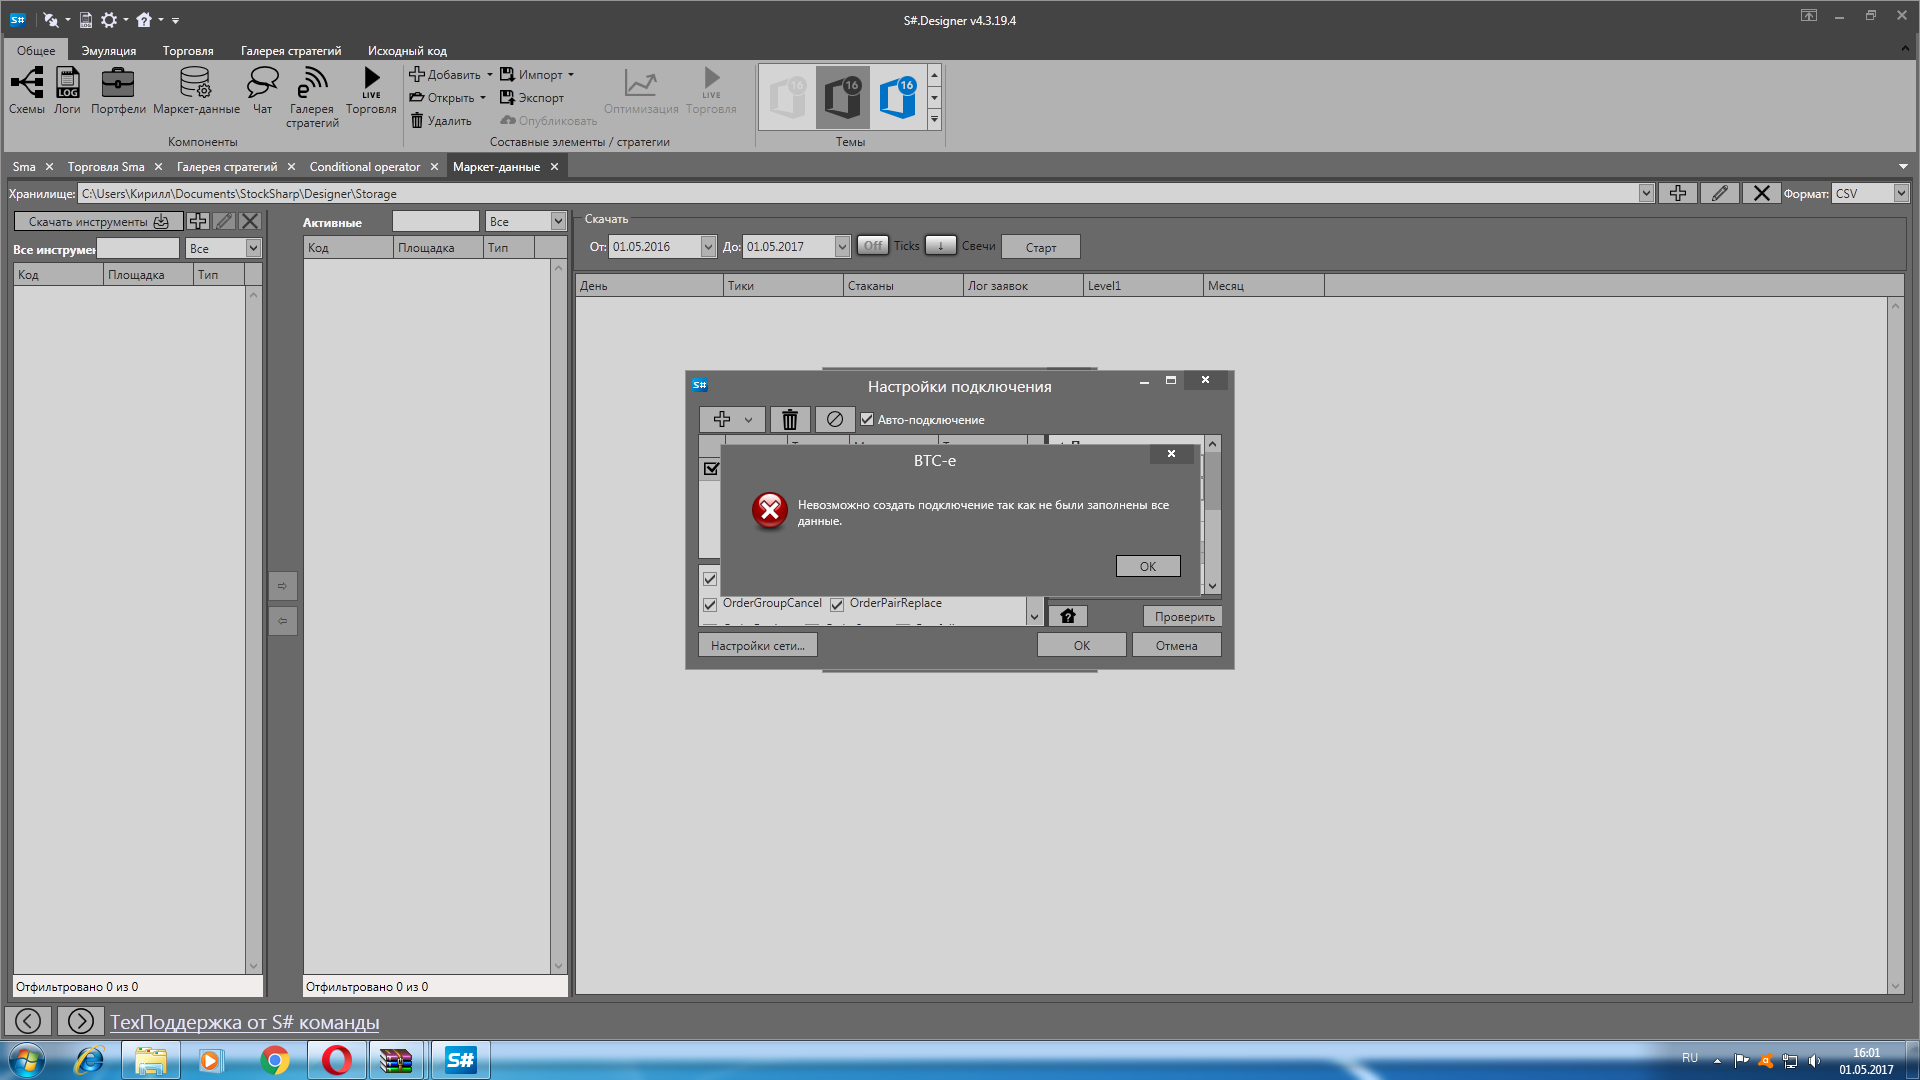Open the Торговля Sma document tab
This screenshot has height=1080, width=1920.
coord(106,167)
